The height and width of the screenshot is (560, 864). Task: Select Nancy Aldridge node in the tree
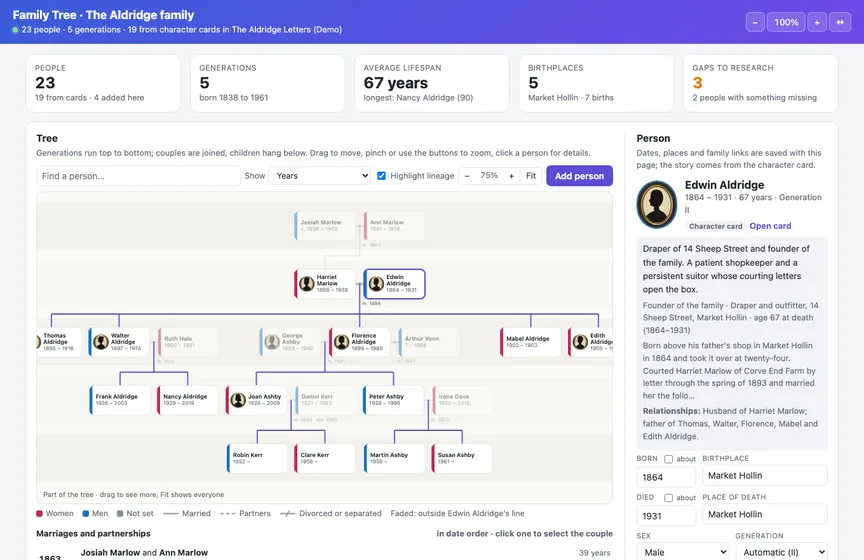pos(187,400)
